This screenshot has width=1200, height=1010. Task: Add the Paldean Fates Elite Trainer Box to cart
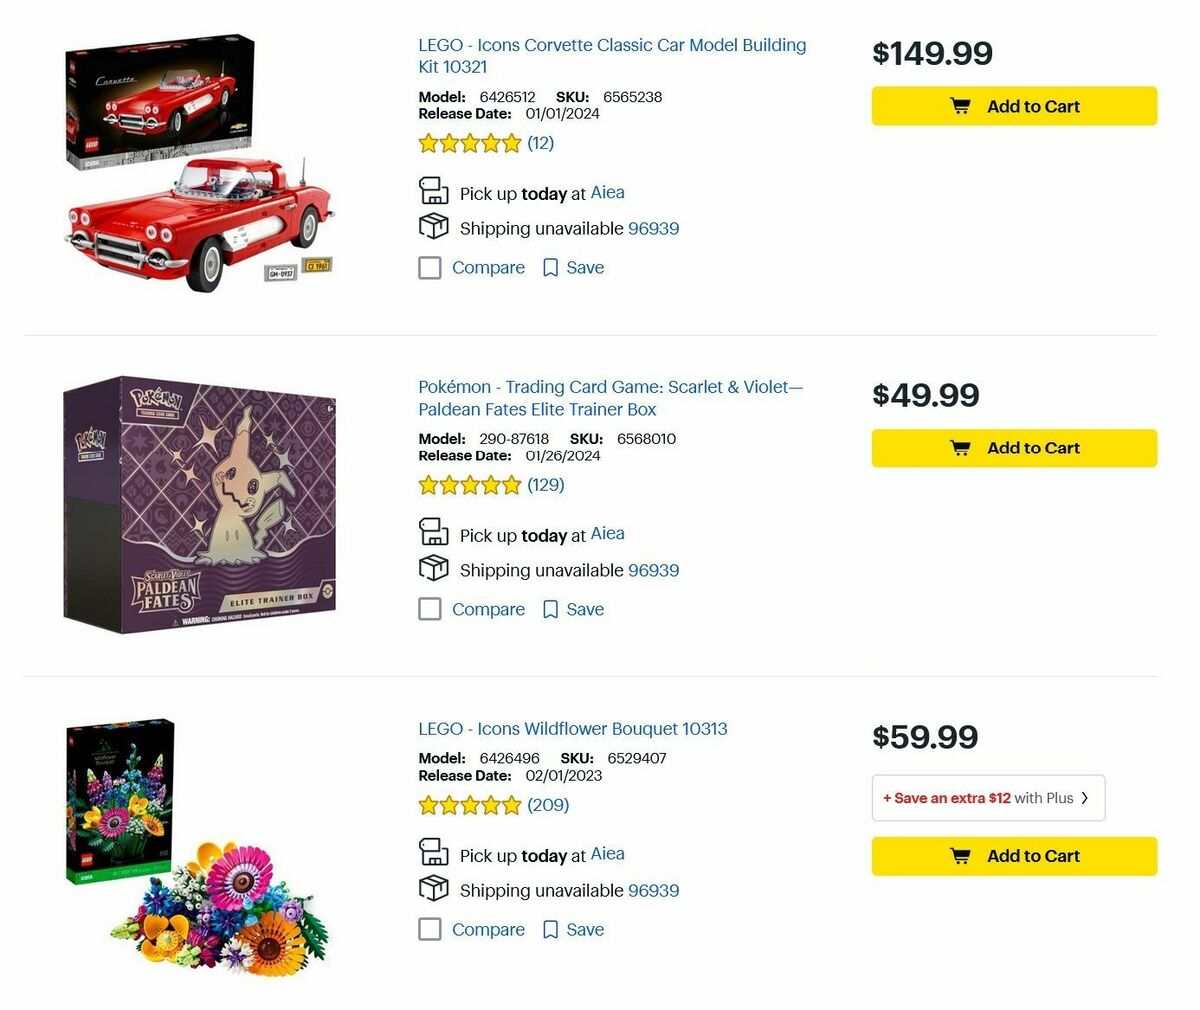(1013, 447)
